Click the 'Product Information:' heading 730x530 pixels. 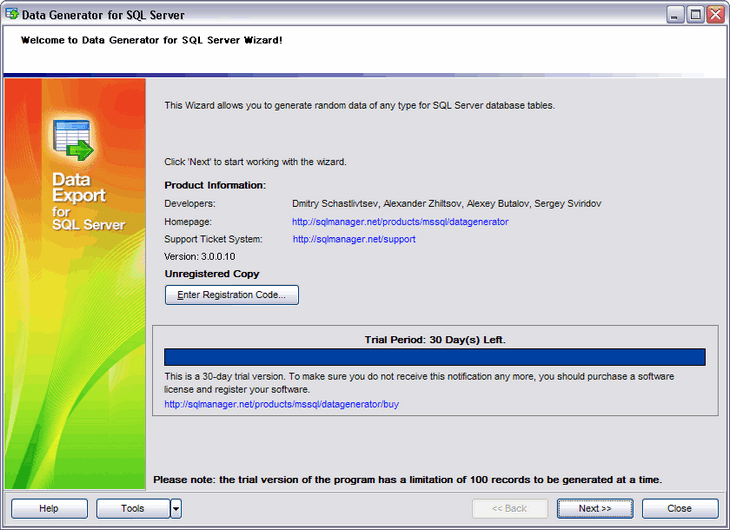click(x=215, y=185)
